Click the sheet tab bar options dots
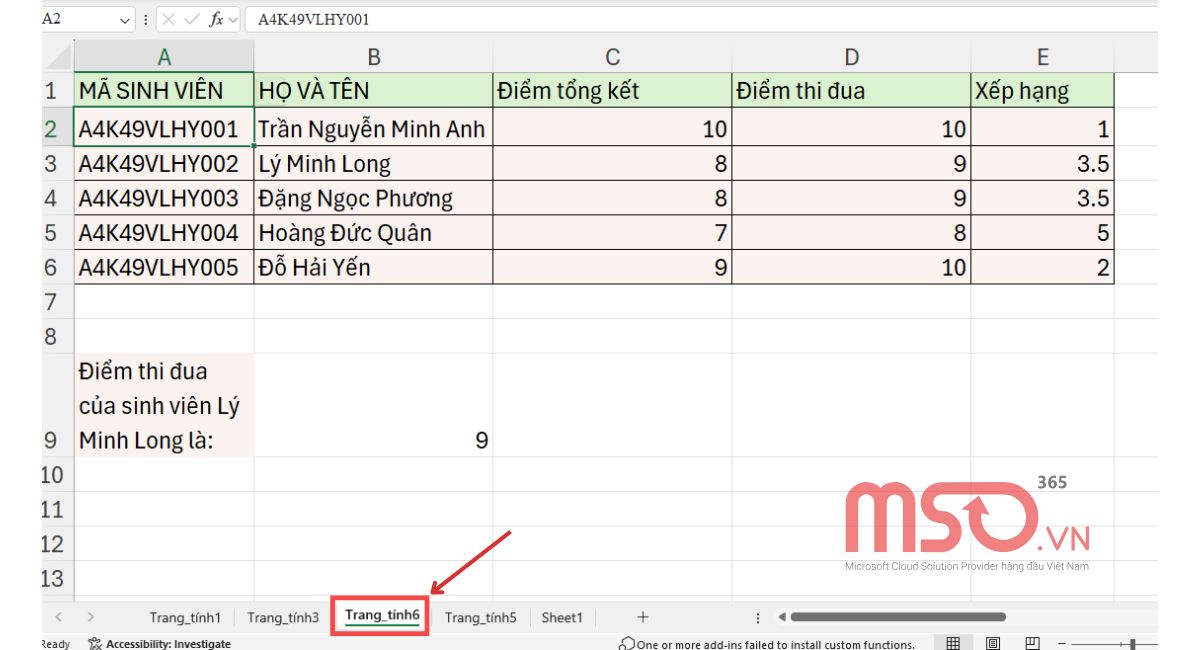Image resolution: width=1200 pixels, height=650 pixels. point(758,618)
